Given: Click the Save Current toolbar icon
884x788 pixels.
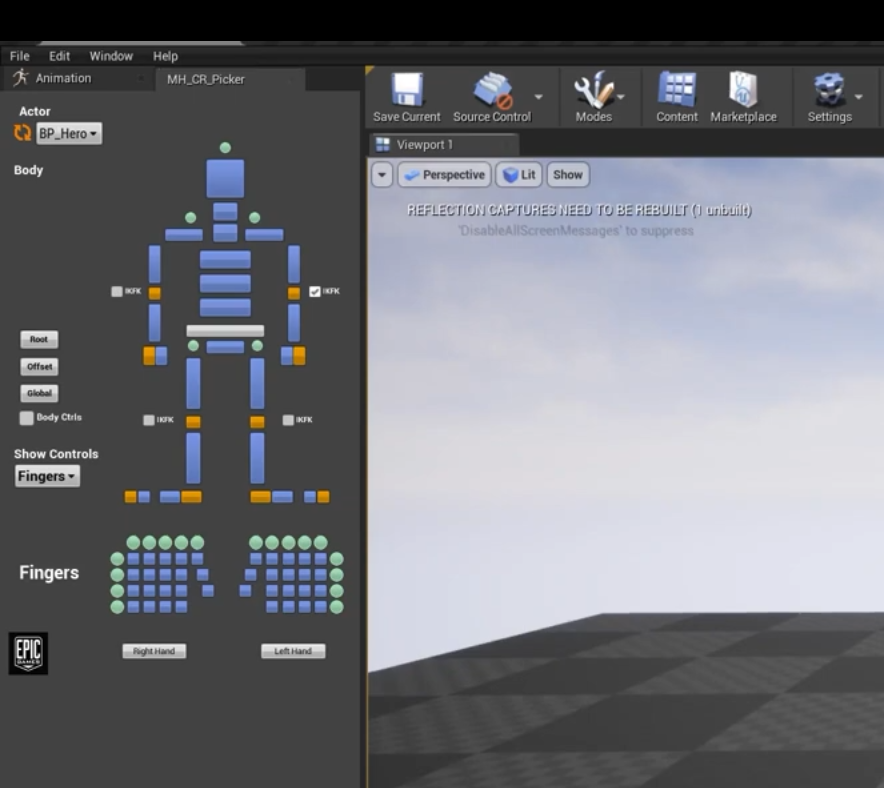Looking at the screenshot, I should click(406, 91).
